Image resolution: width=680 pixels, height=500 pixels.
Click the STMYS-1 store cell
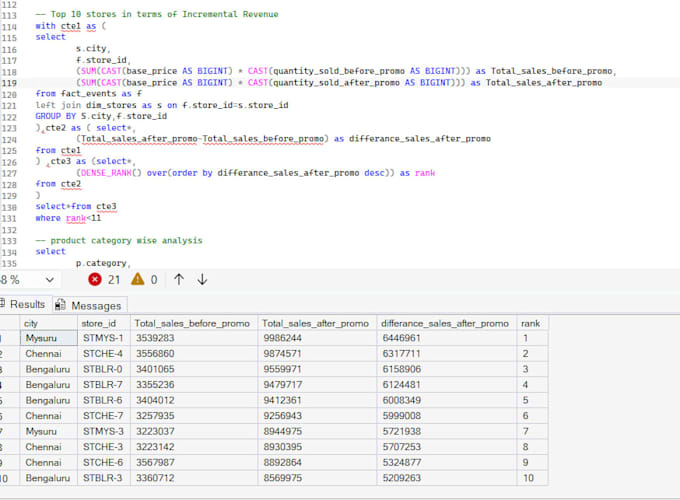[104, 338]
